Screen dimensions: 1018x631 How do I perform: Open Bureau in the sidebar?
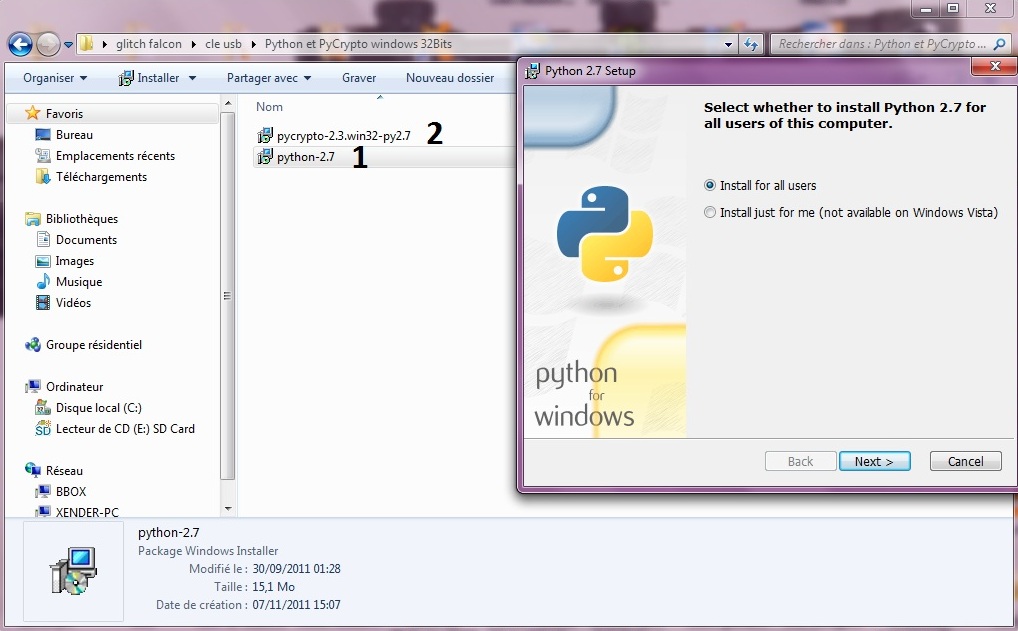click(74, 134)
